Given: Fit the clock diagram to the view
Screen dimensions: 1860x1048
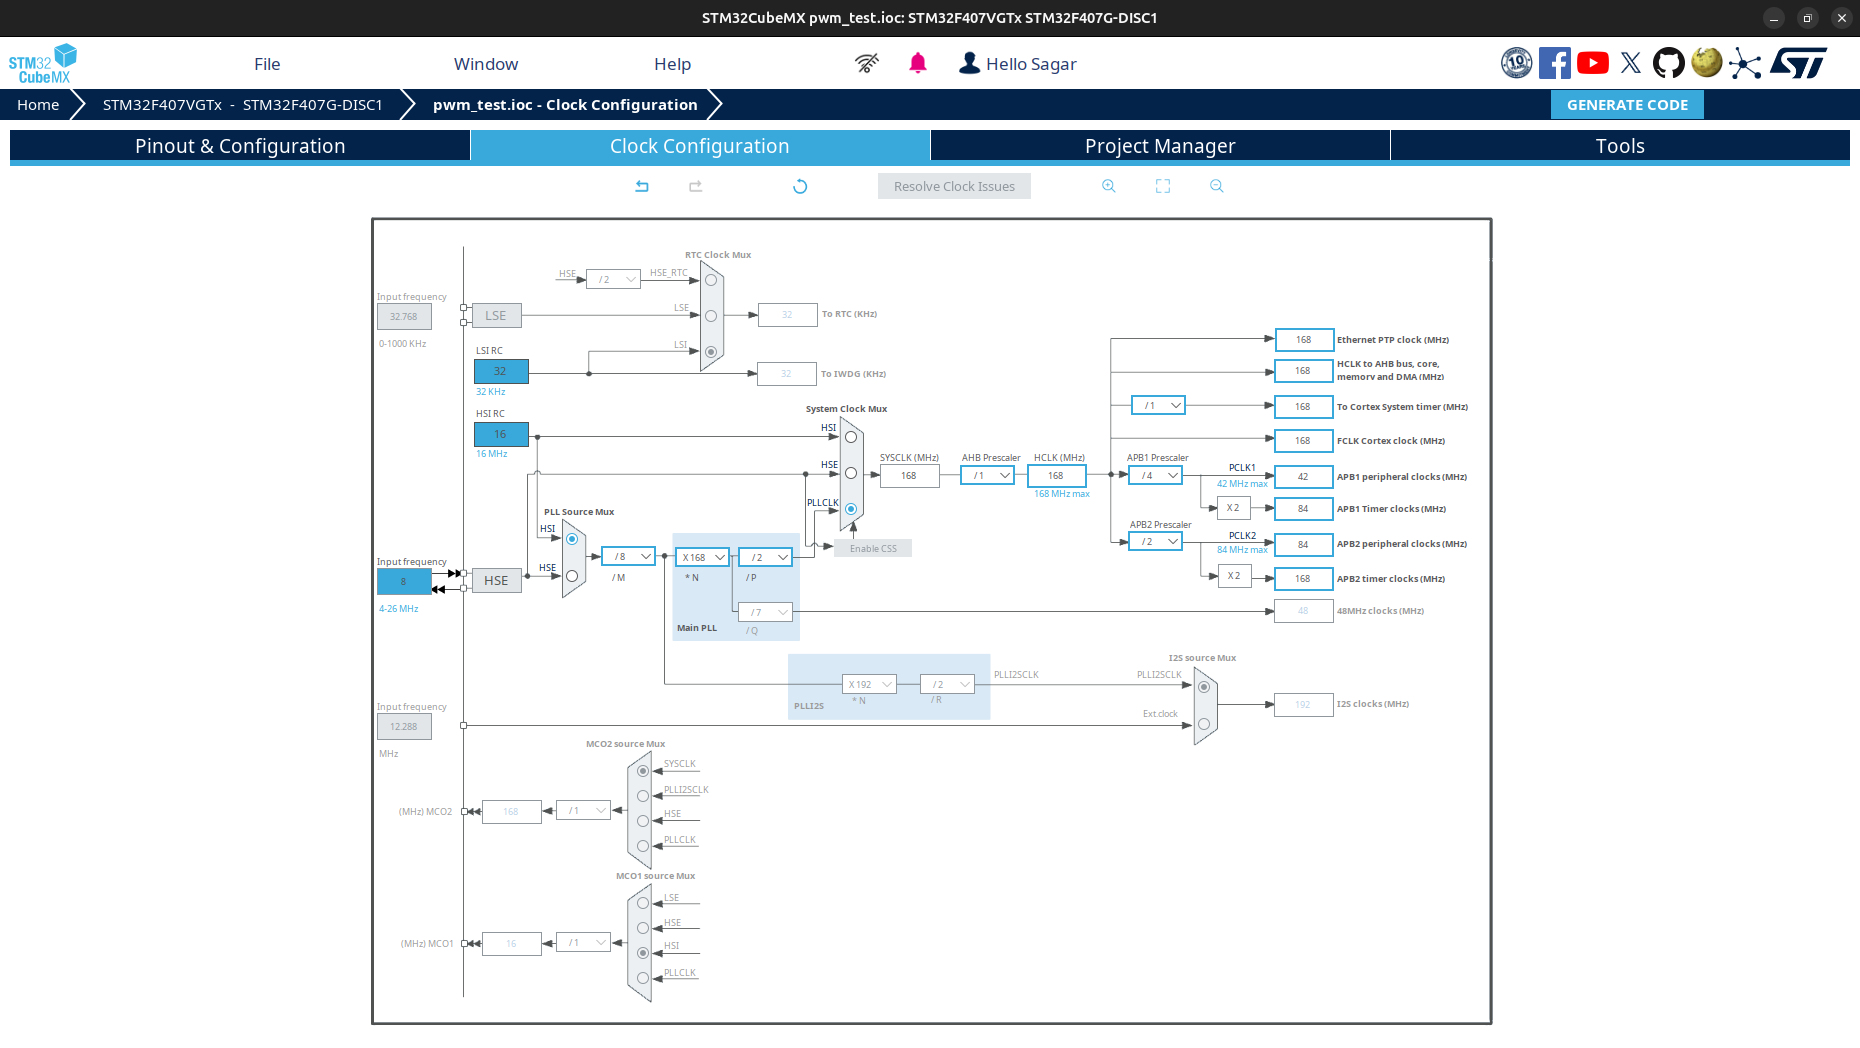Looking at the screenshot, I should click(1163, 186).
